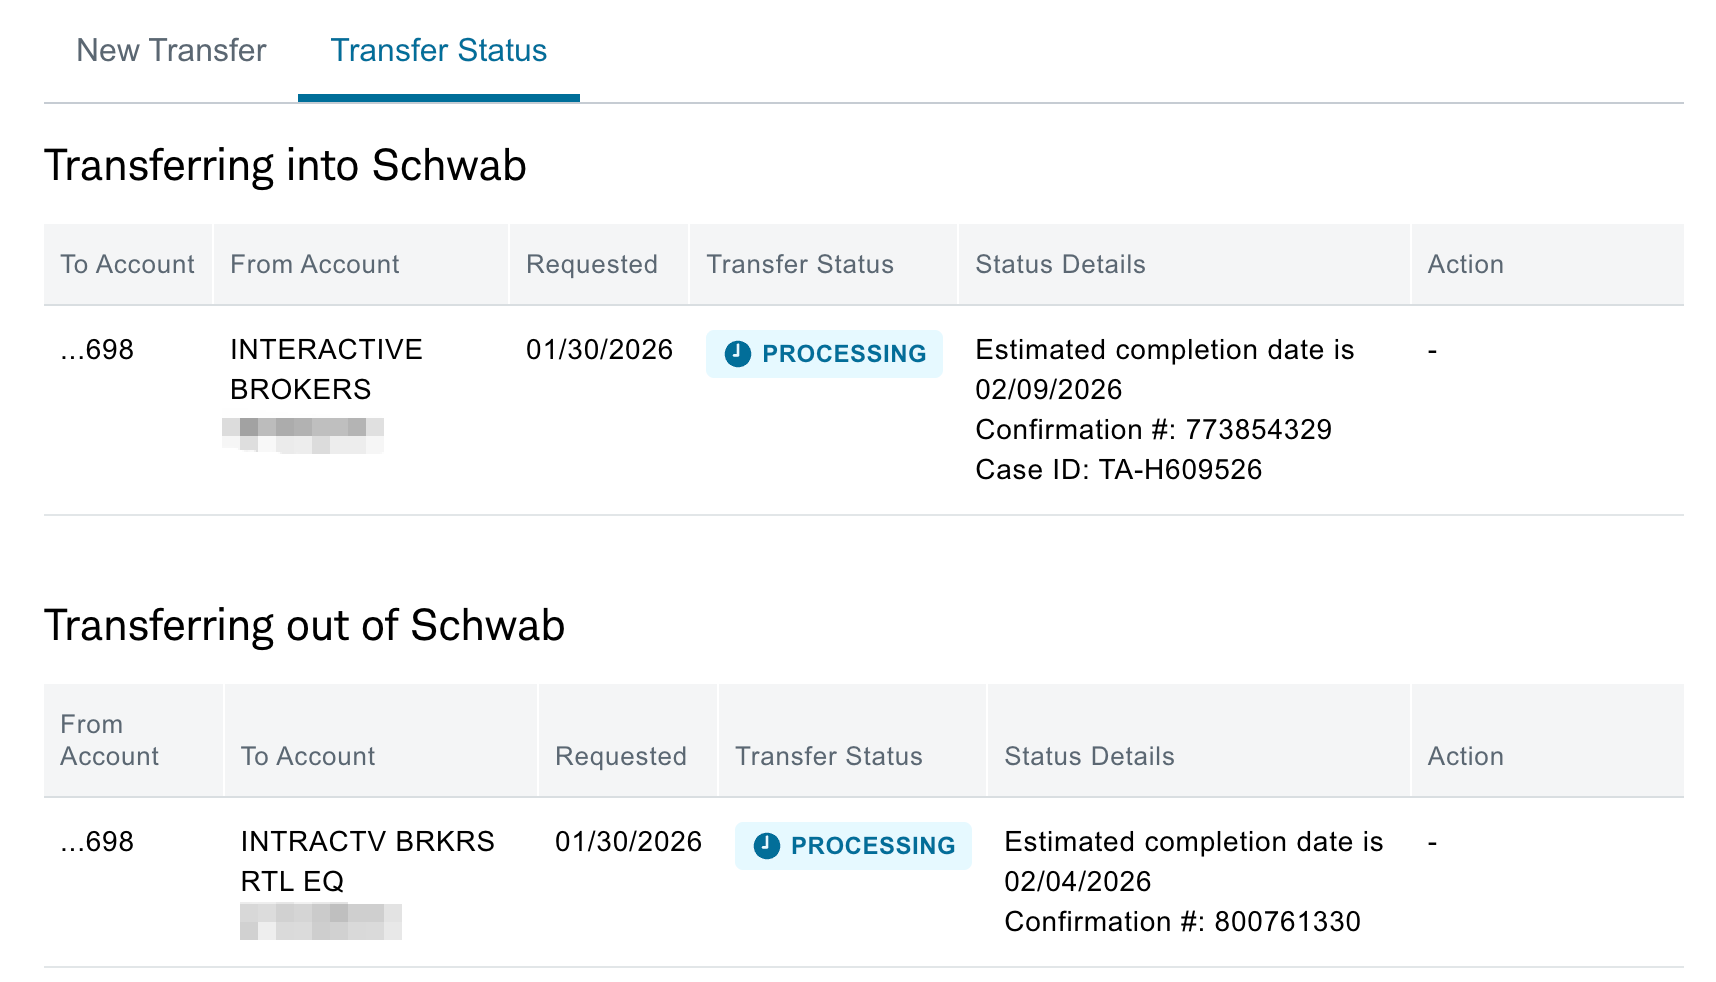Click estimated completion date 02/04/2026
The width and height of the screenshot is (1716, 982).
[x=1077, y=882]
